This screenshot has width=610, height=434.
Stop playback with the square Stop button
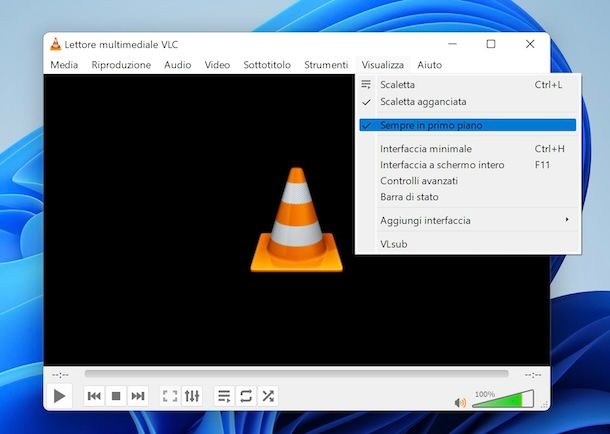click(x=116, y=396)
